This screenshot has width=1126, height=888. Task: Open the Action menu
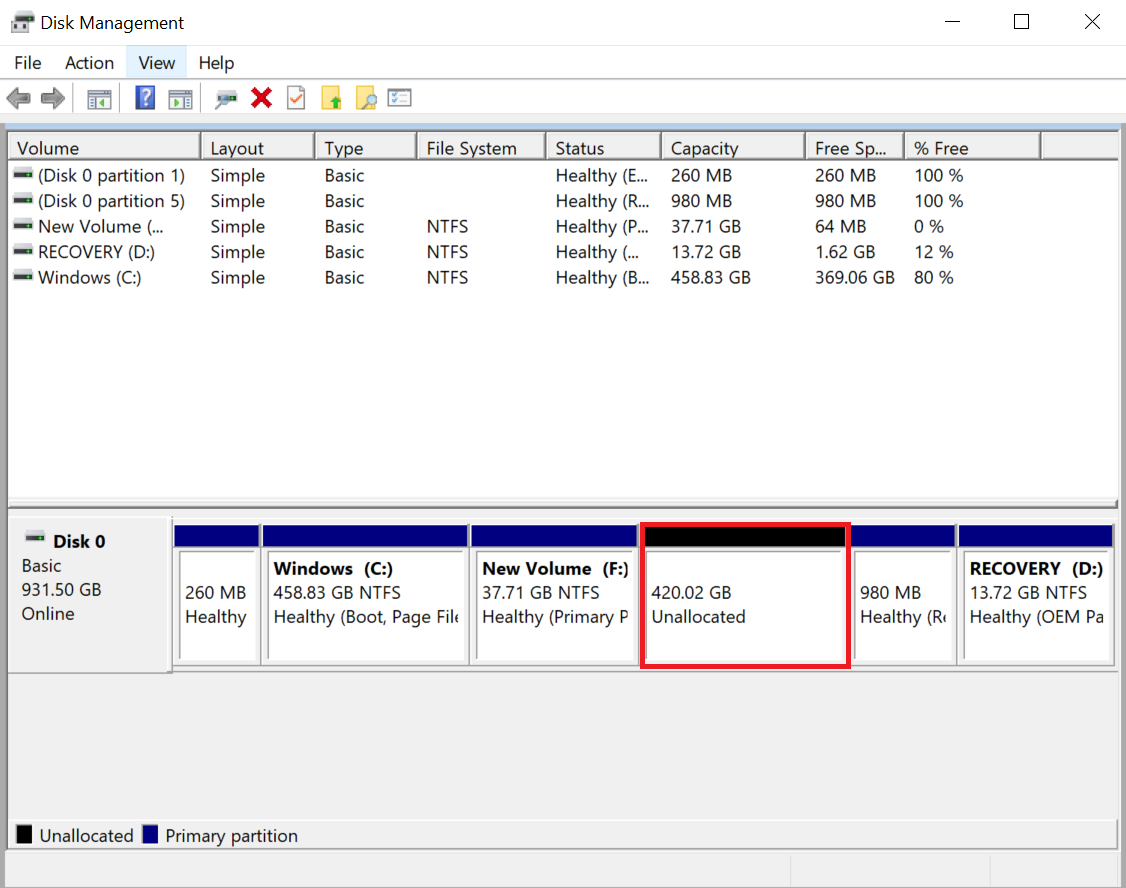click(89, 62)
